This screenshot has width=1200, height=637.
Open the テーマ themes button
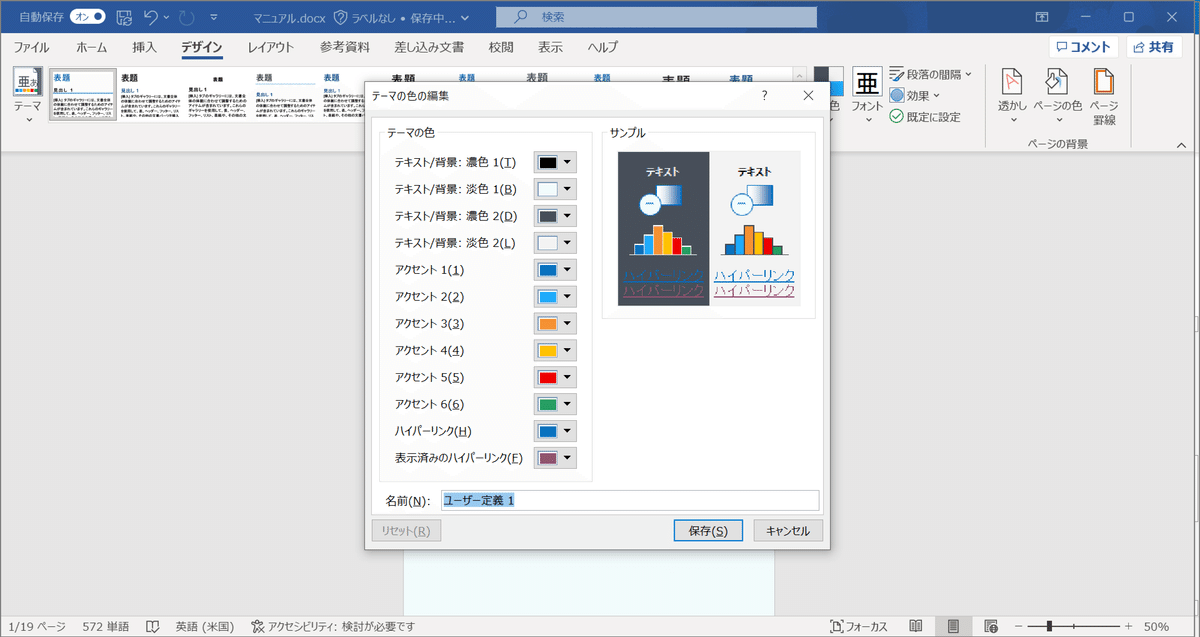coord(28,96)
